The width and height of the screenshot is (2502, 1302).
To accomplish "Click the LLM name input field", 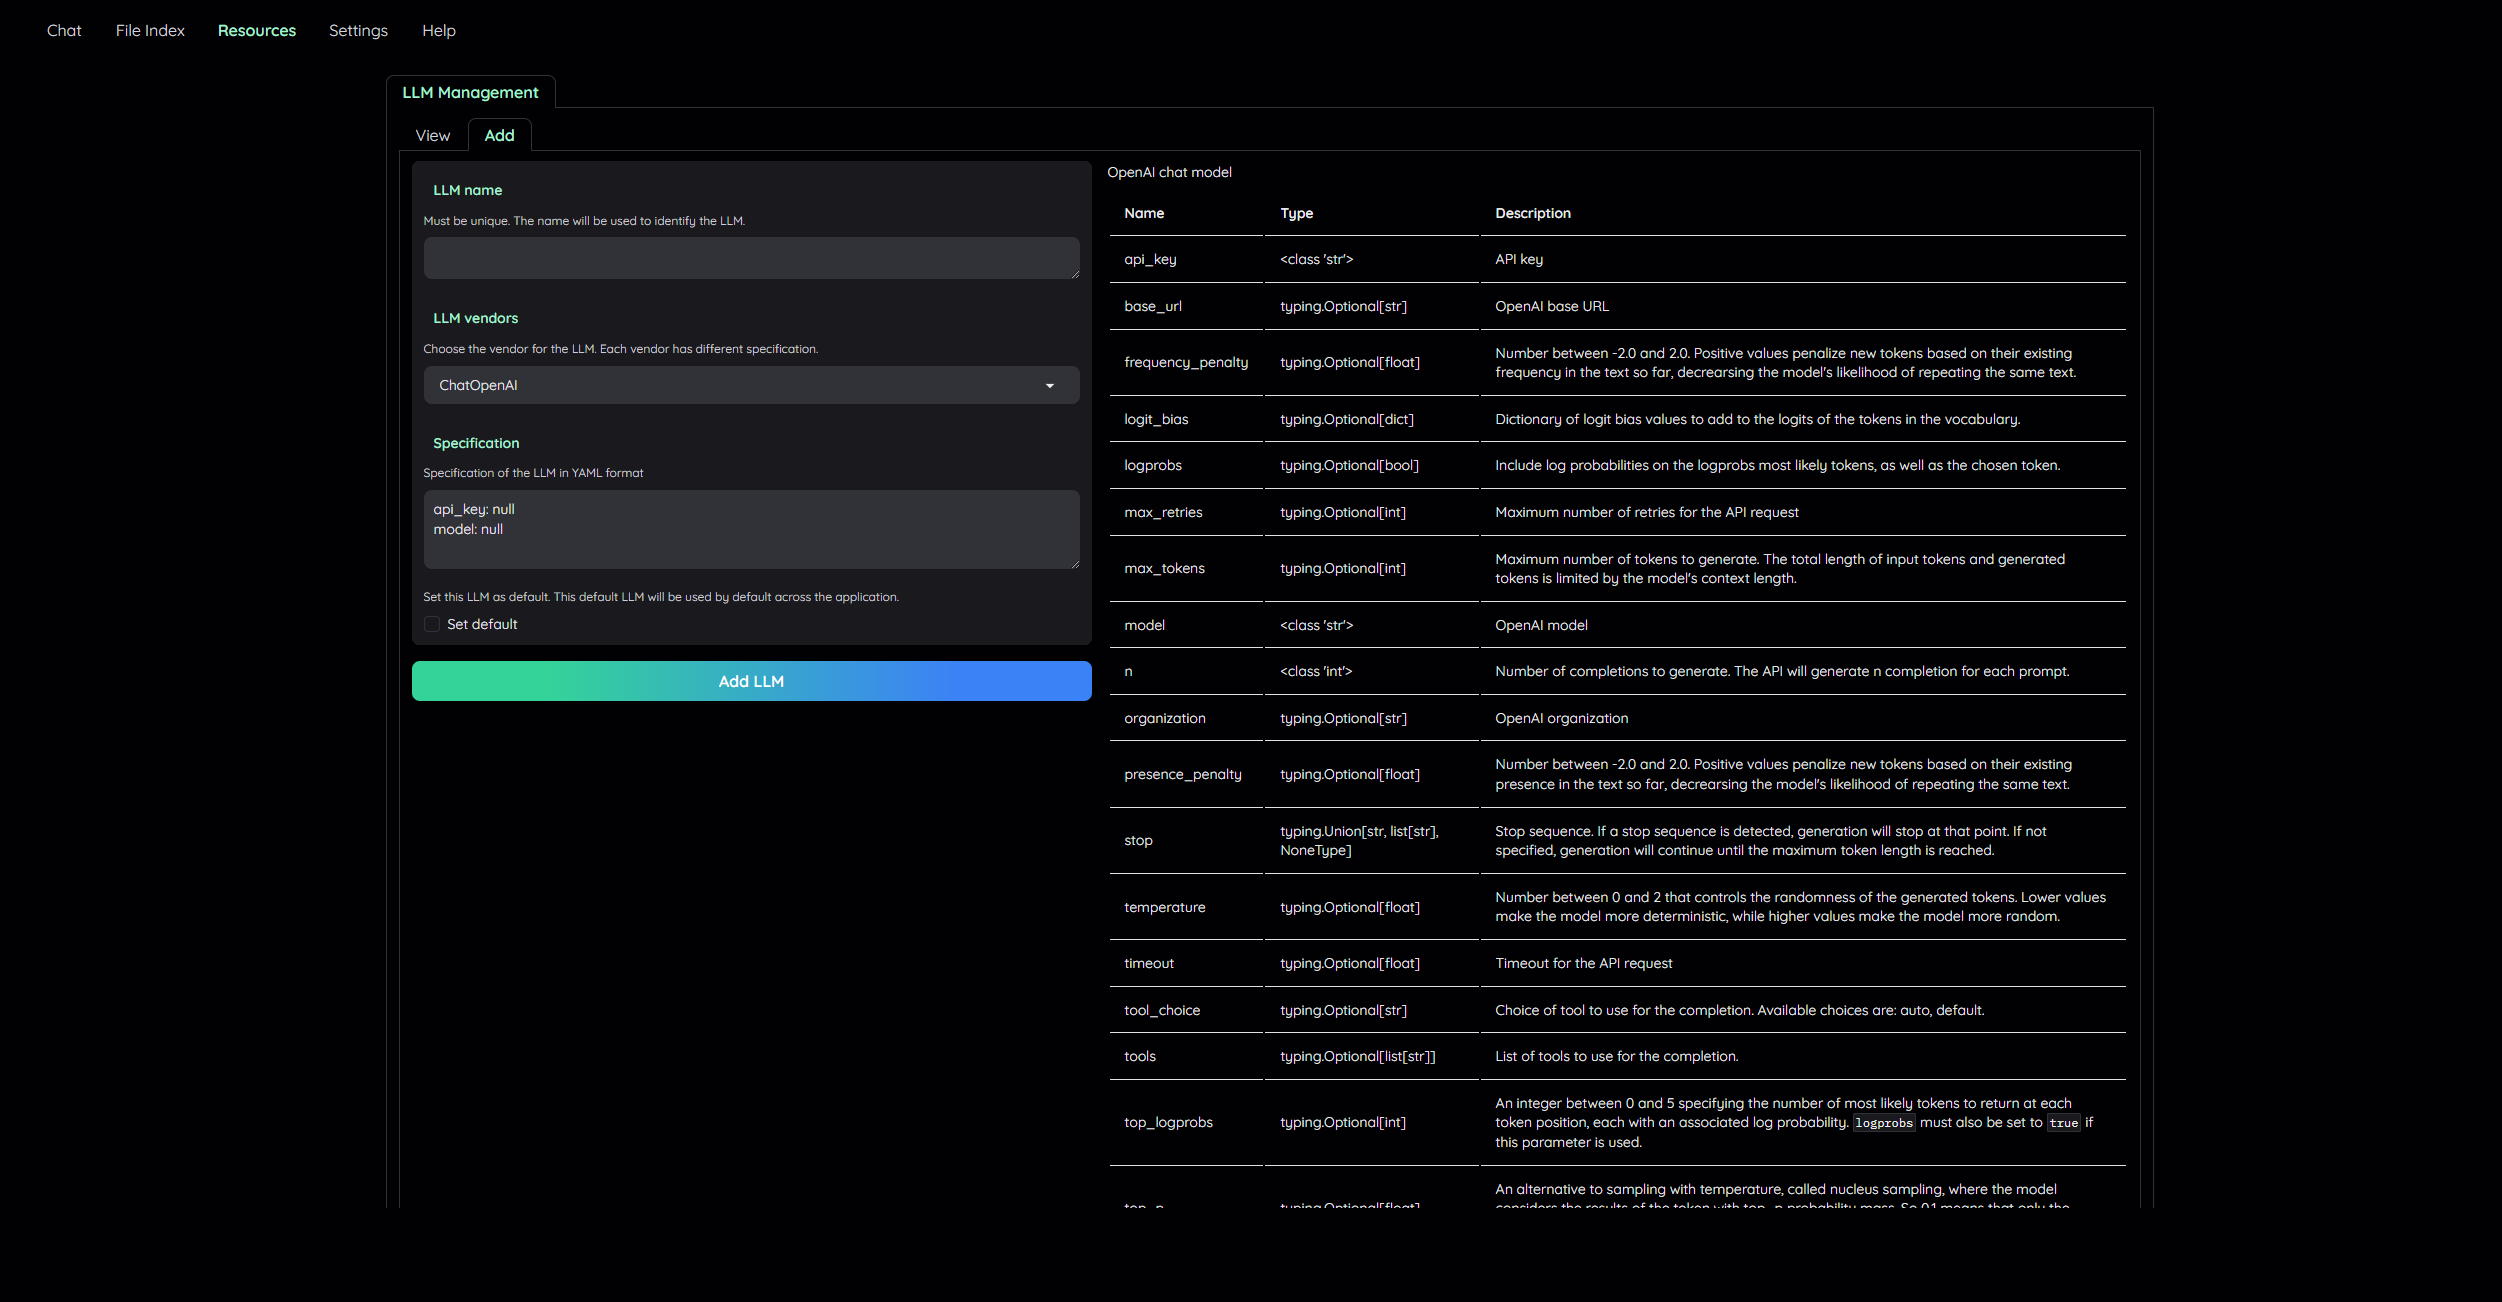I will point(750,258).
